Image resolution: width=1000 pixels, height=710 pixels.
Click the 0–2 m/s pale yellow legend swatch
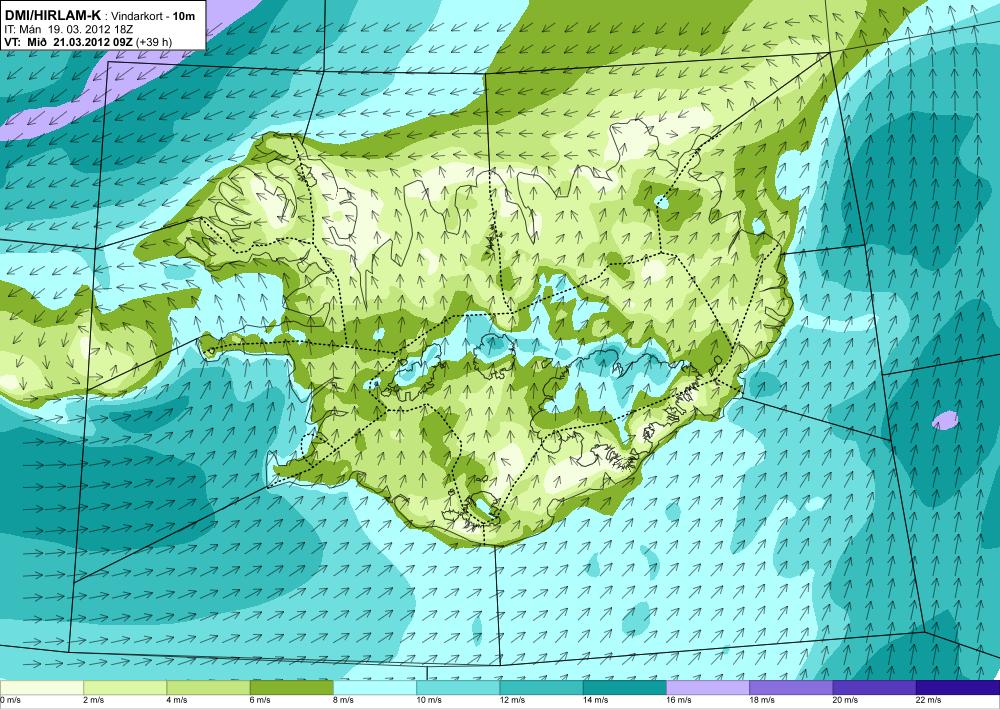pos(41,688)
